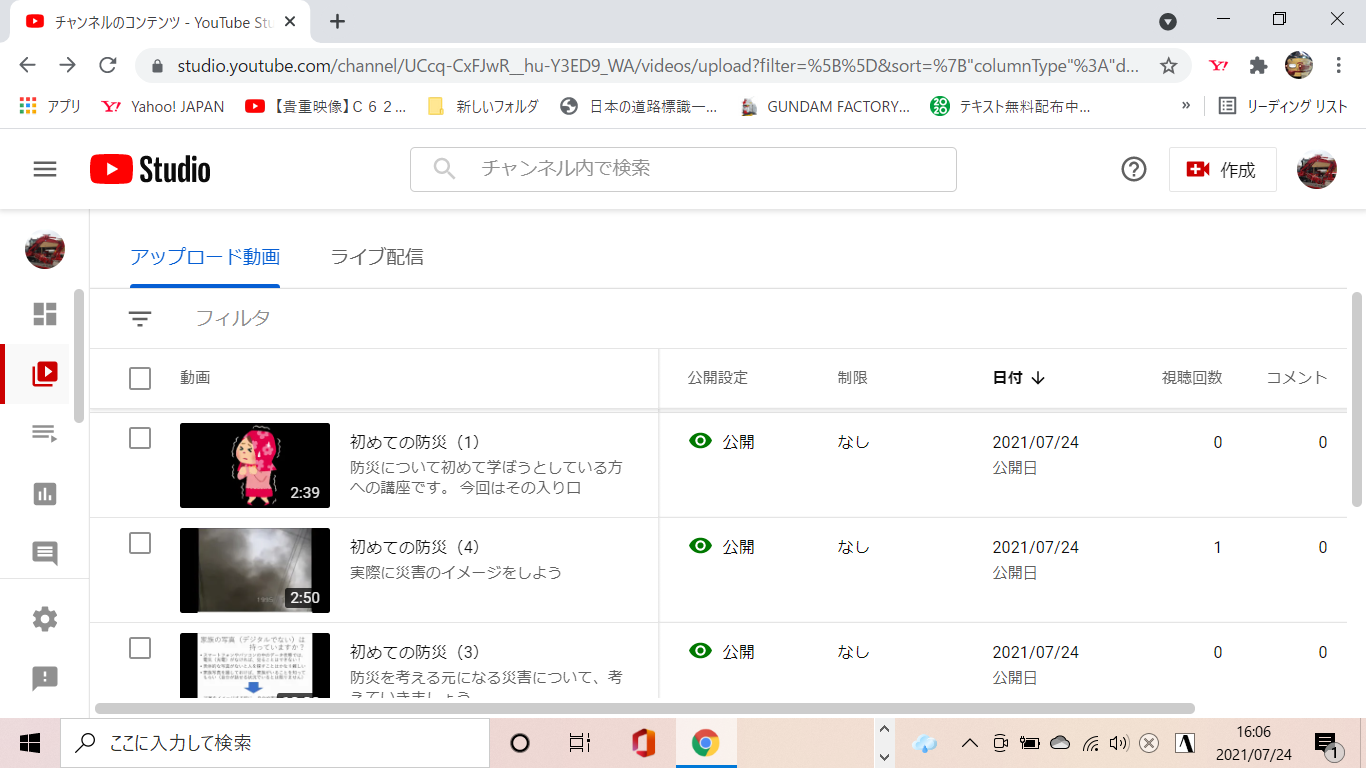
Task: Open visibility 公開 for 初めての防災（3）
Action: point(722,652)
